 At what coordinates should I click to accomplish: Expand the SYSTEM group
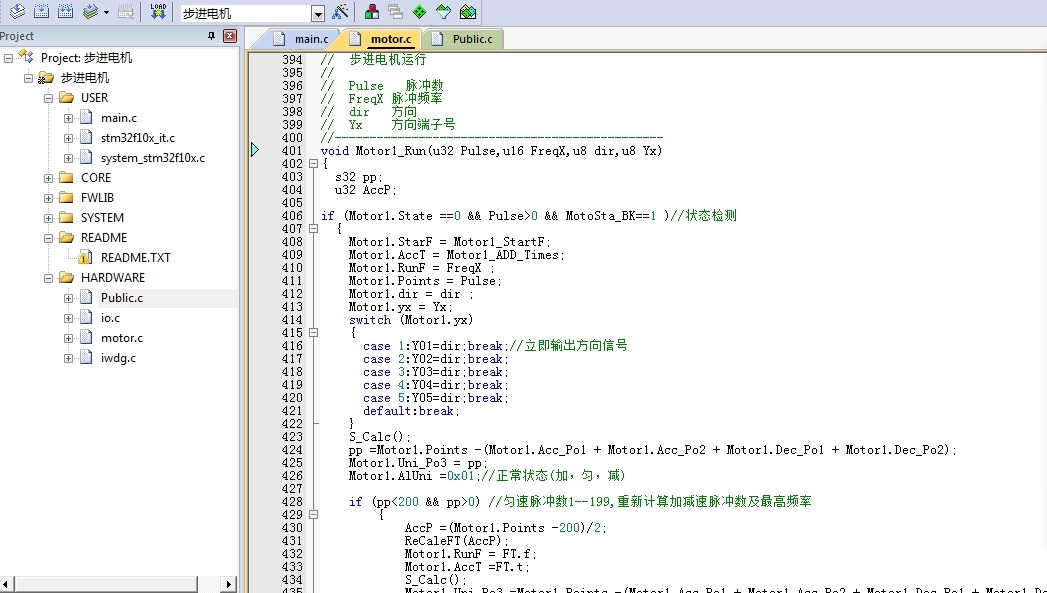point(48,218)
